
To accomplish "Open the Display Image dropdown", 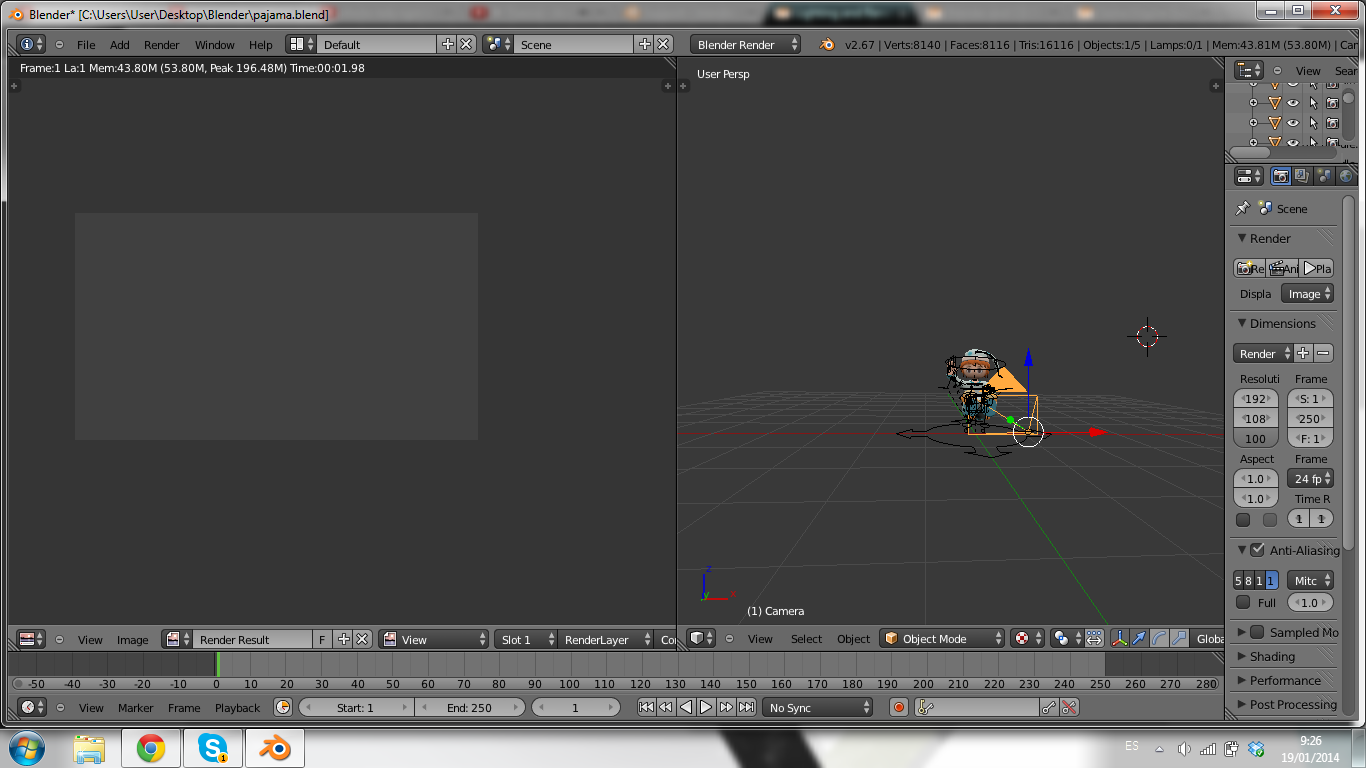I will click(x=1308, y=293).
